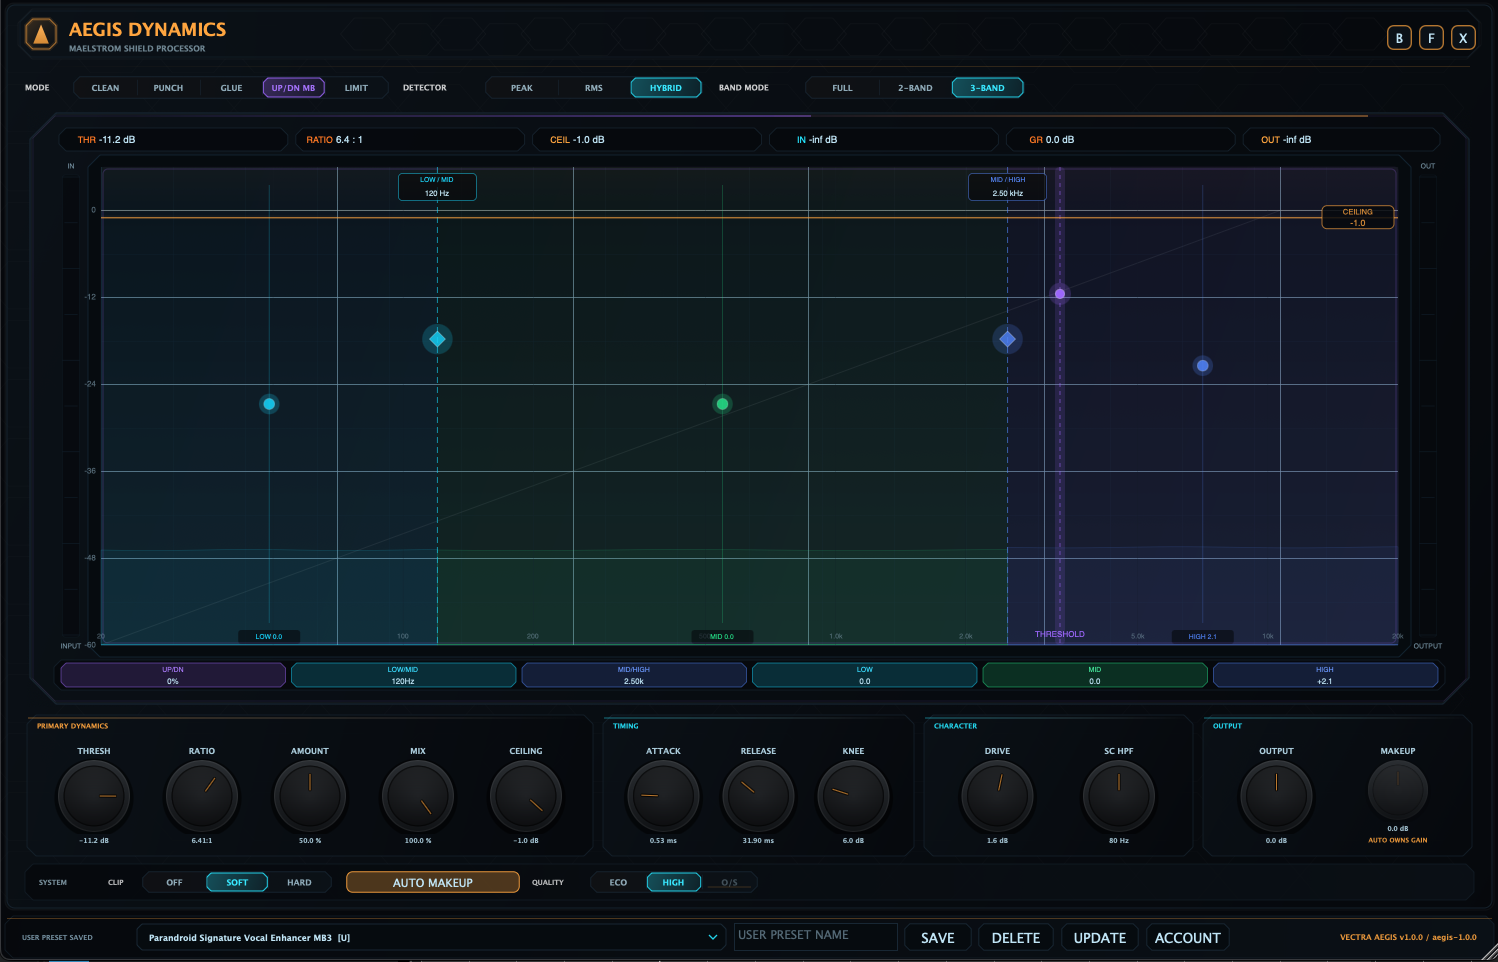The image size is (1498, 962).
Task: Click the ATTACK knob
Action: (663, 796)
